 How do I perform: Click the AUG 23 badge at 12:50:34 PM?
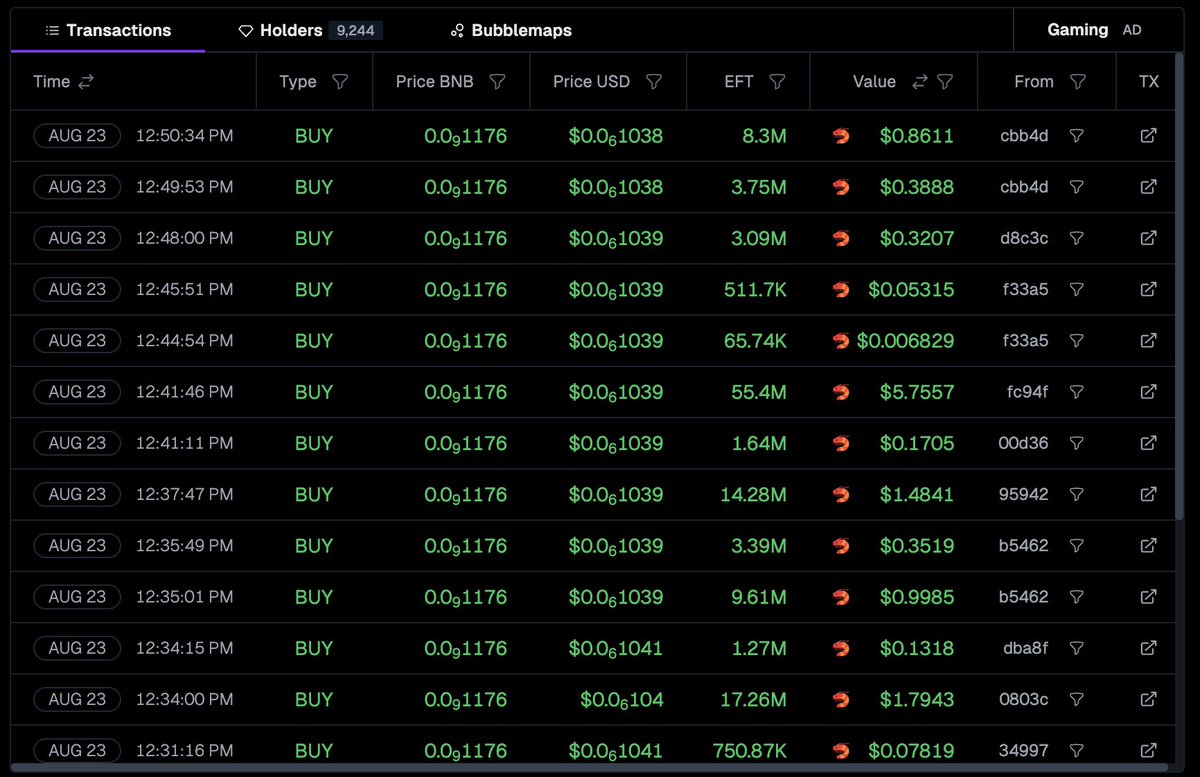click(77, 136)
